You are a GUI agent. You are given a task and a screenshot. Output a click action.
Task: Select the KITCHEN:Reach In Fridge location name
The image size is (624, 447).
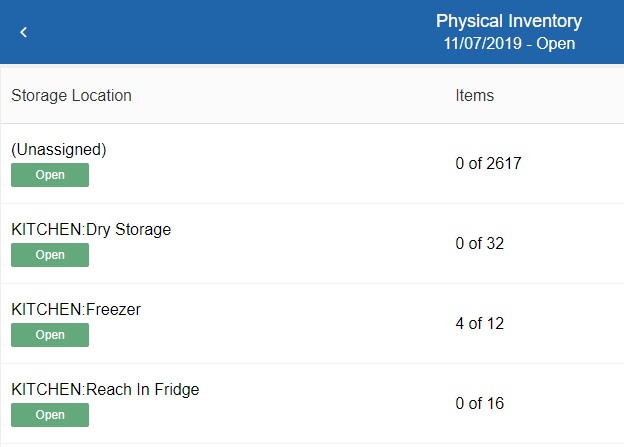pyautogui.click(x=105, y=389)
